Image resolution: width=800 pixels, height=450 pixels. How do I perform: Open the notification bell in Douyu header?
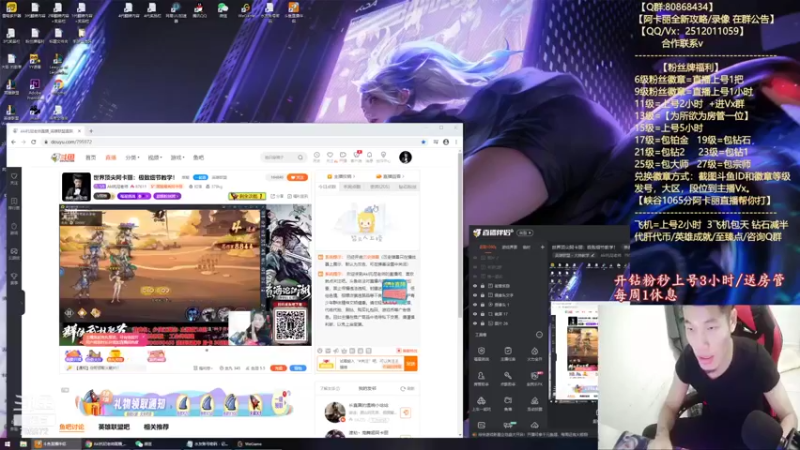[369, 155]
